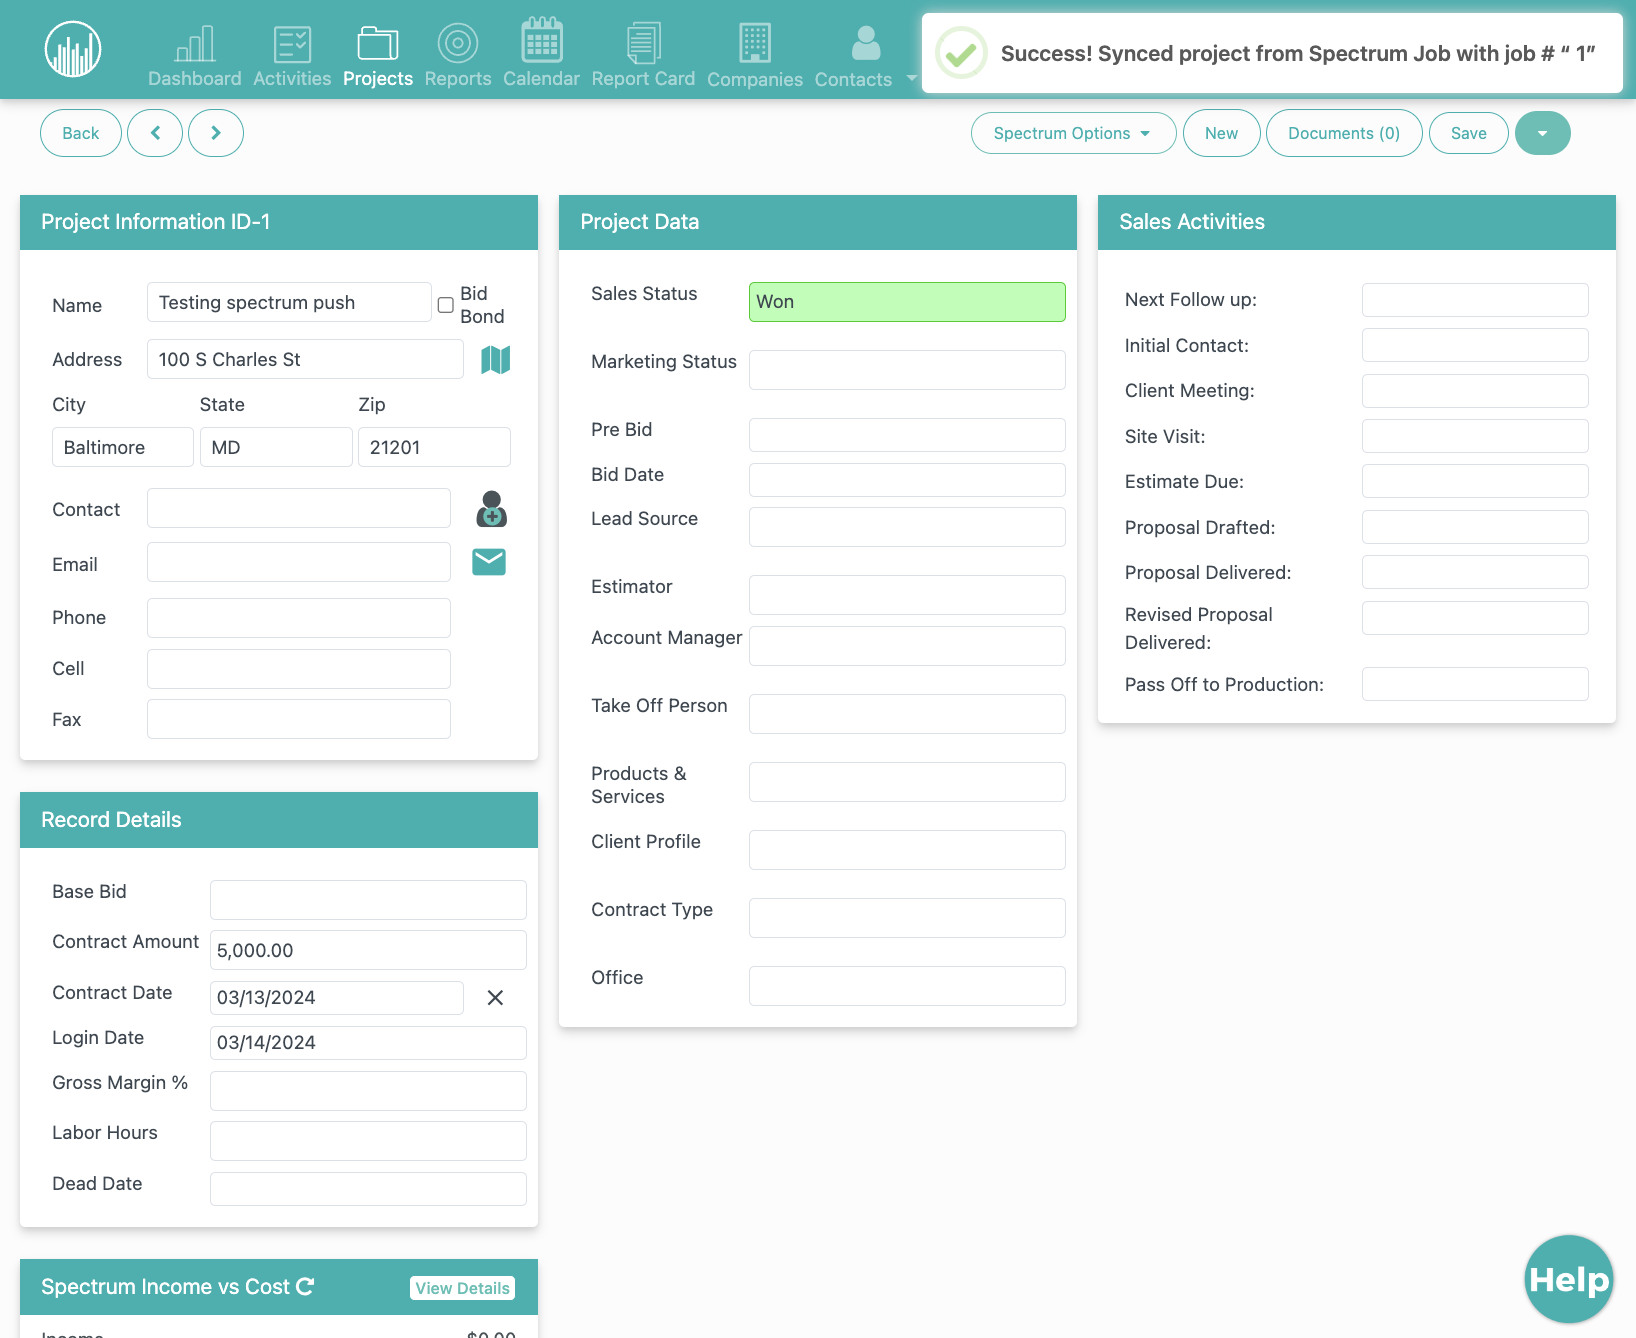This screenshot has width=1636, height=1338.
Task: Click the Contract Type field
Action: coord(907,918)
